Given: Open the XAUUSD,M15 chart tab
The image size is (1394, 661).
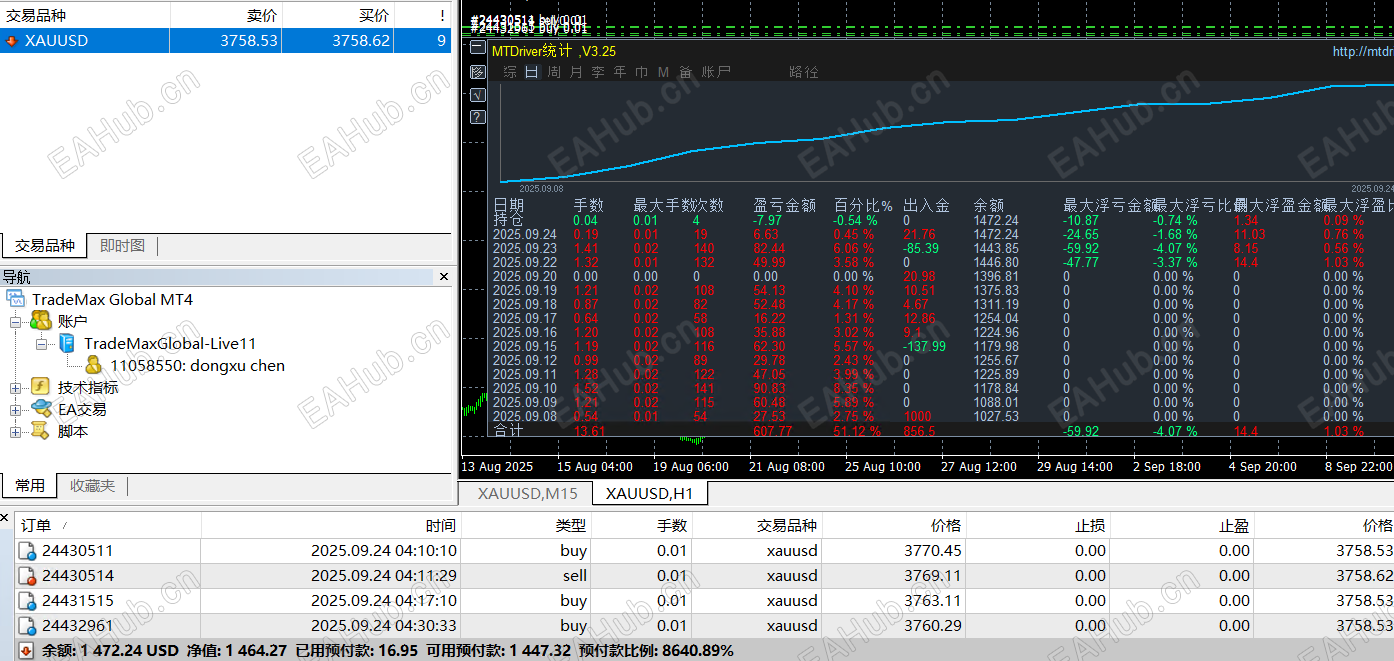Looking at the screenshot, I should [x=527, y=493].
